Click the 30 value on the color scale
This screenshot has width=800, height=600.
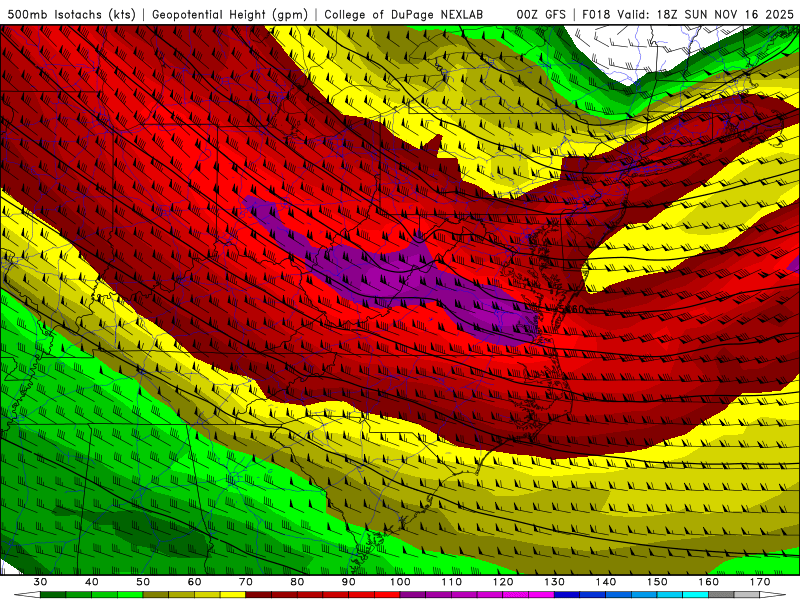point(40,582)
